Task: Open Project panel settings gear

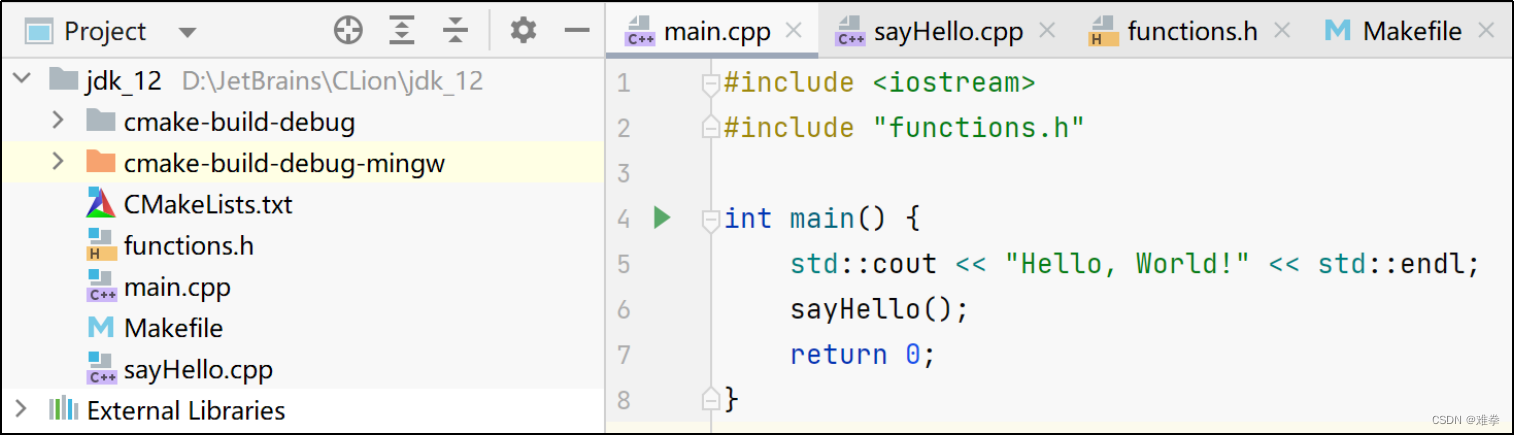Action: 523,30
